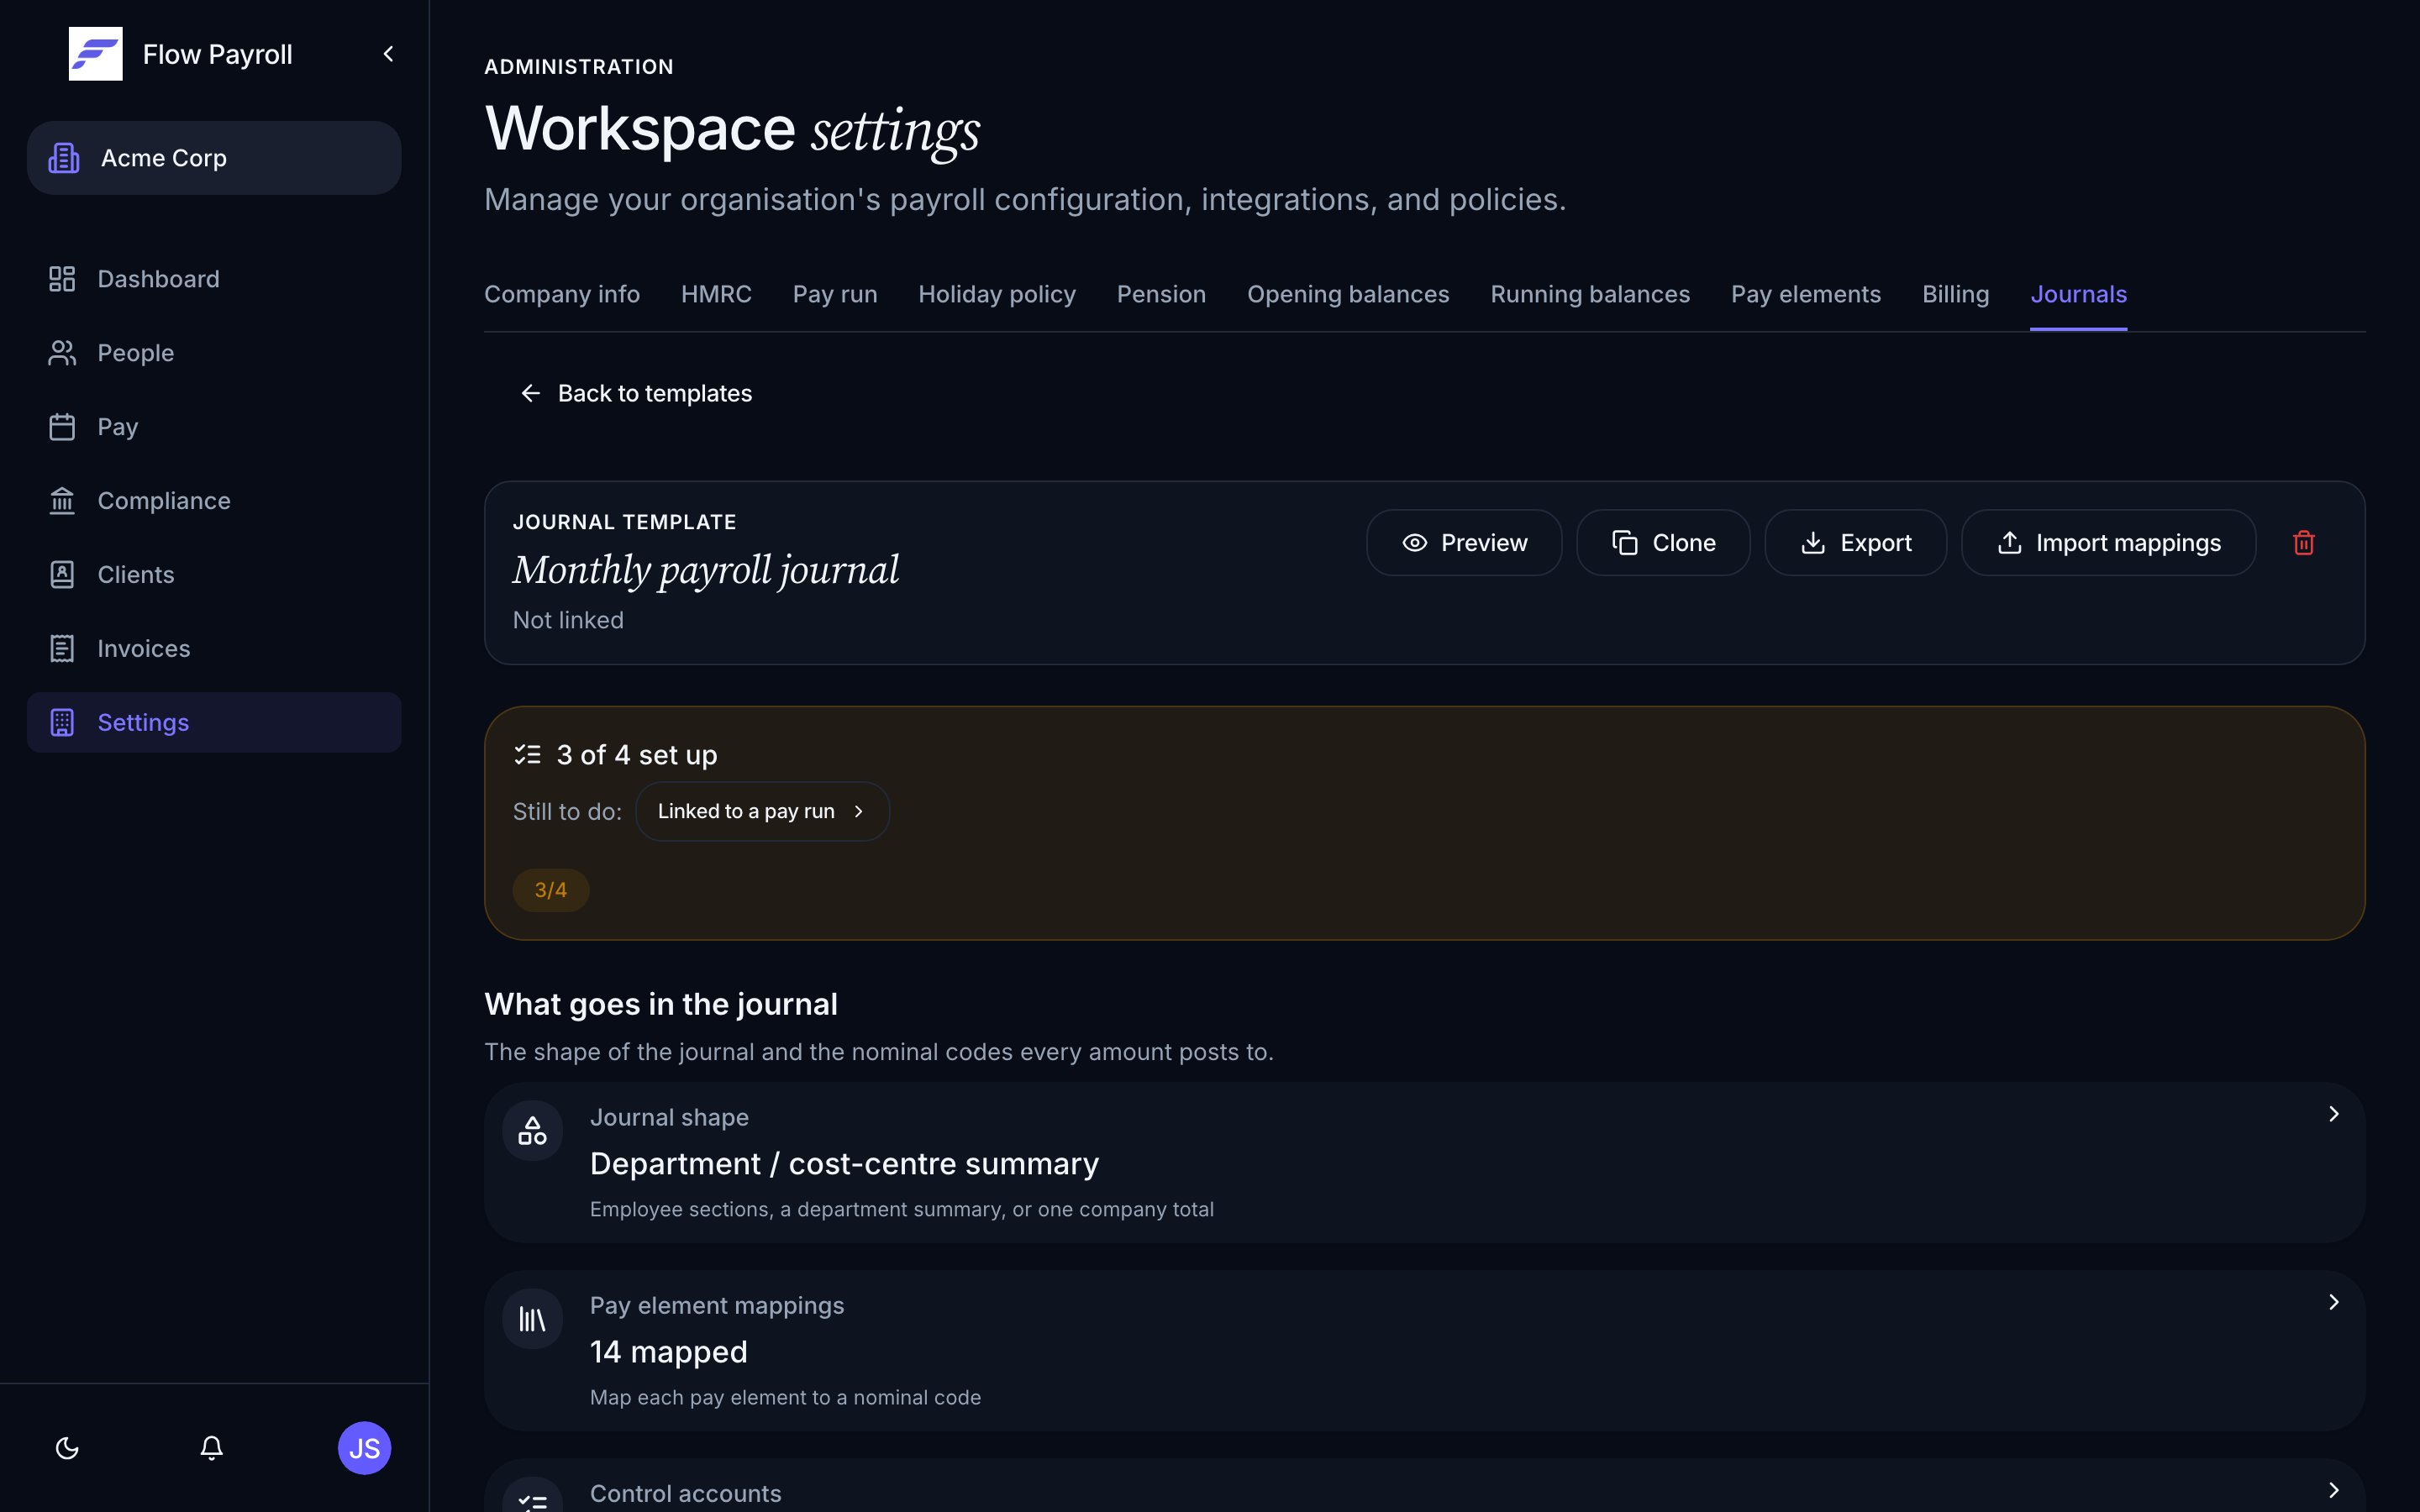The image size is (2420, 1512).
Task: Open the Pay run tab
Action: point(835,294)
